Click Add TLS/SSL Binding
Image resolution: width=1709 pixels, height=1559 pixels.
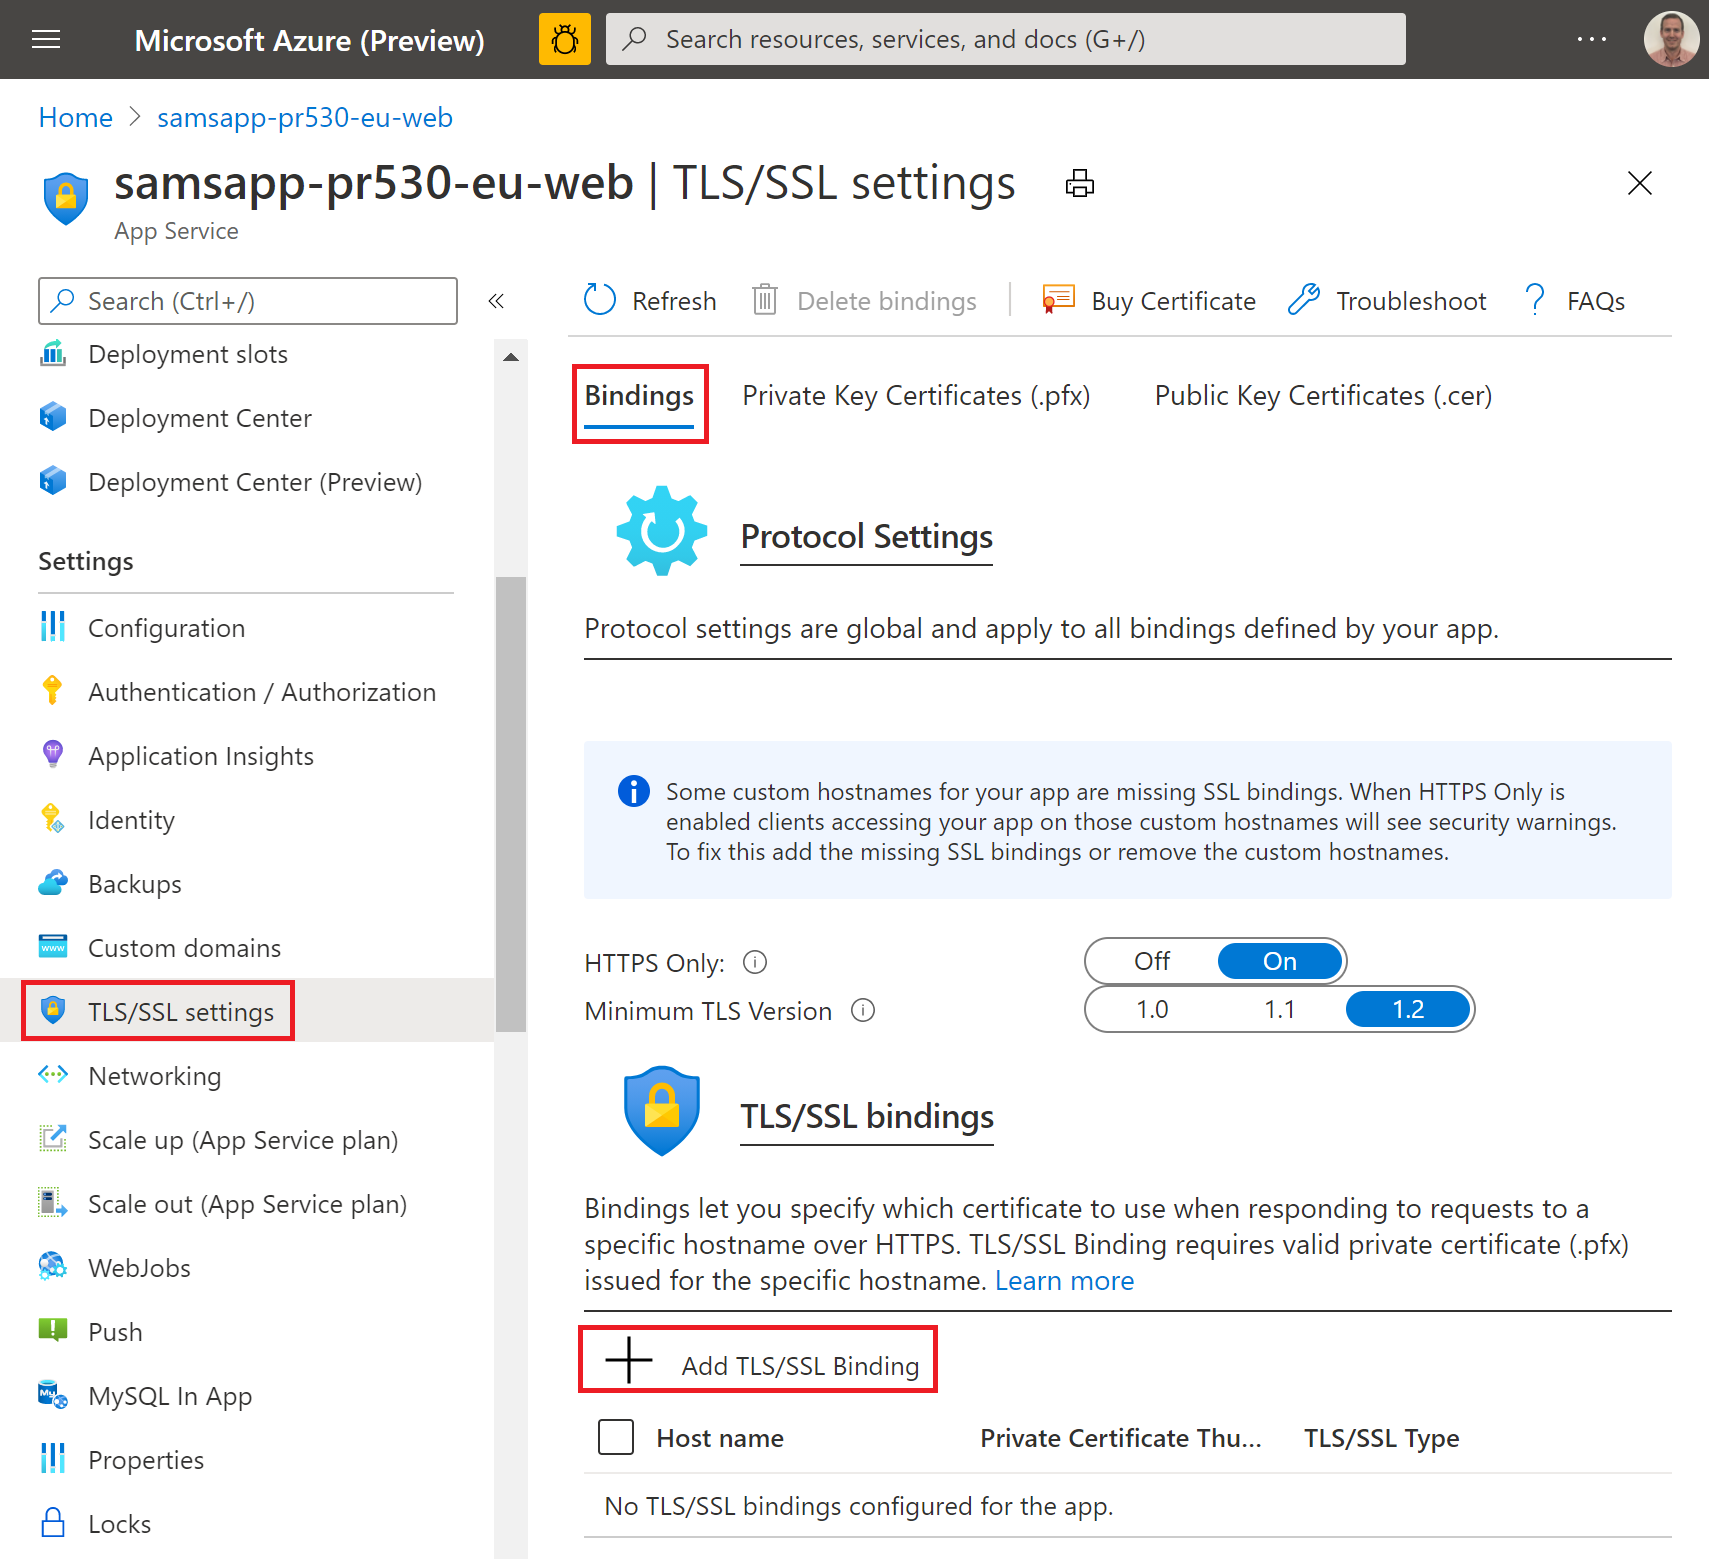[x=758, y=1364]
